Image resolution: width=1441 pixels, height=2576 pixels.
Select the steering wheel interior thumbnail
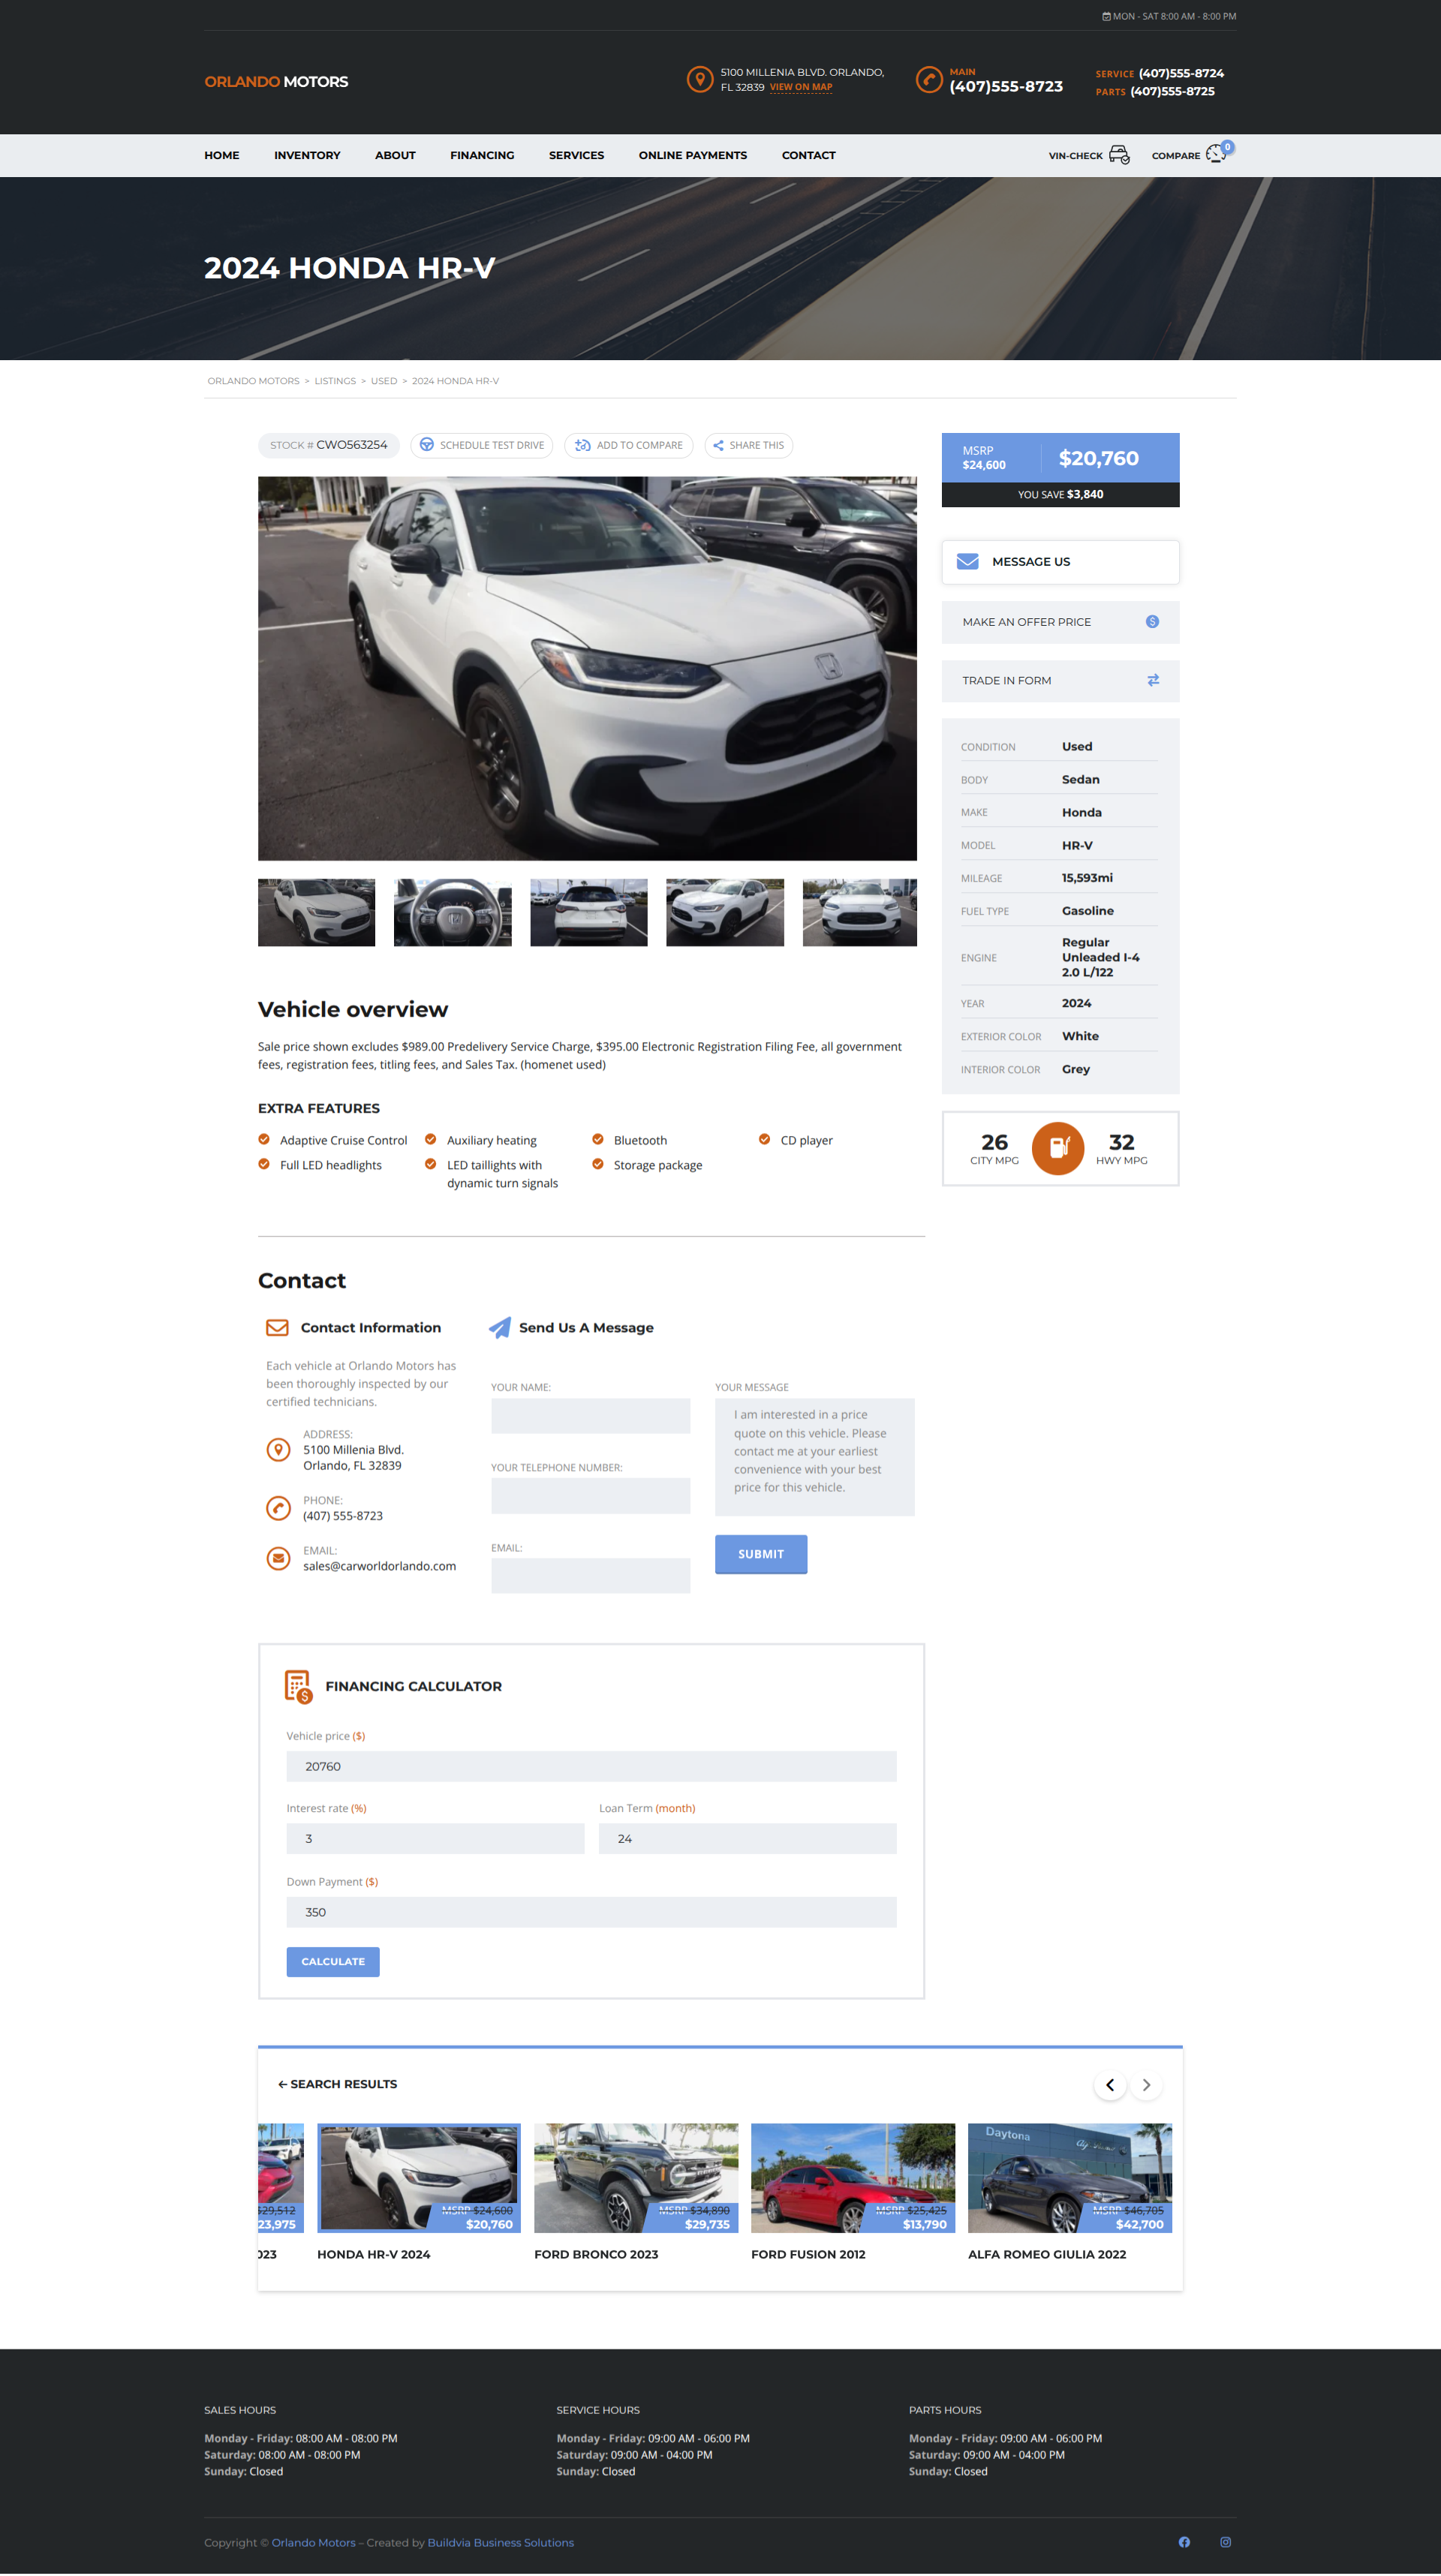(452, 912)
